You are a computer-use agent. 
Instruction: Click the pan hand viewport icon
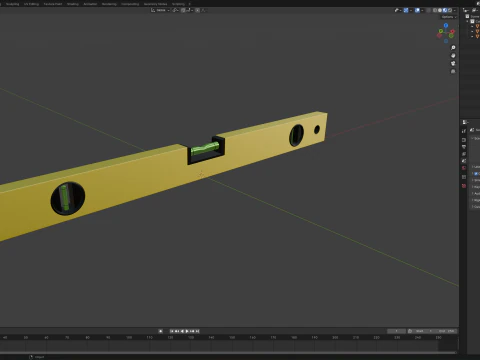(453, 56)
